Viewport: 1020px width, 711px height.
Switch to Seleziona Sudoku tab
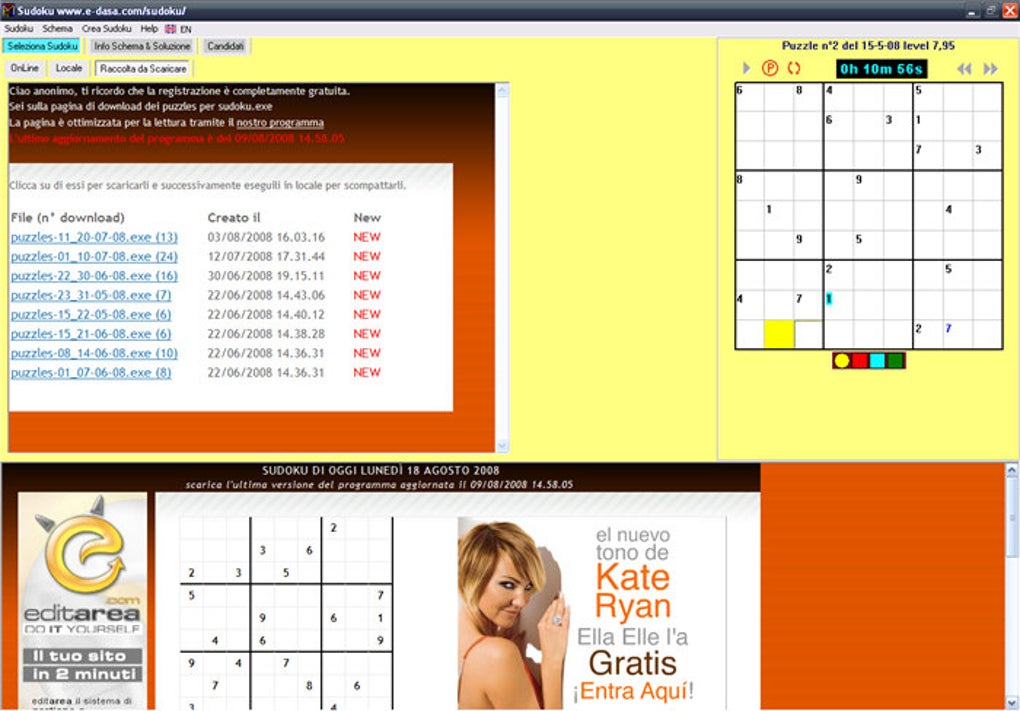pyautogui.click(x=42, y=46)
